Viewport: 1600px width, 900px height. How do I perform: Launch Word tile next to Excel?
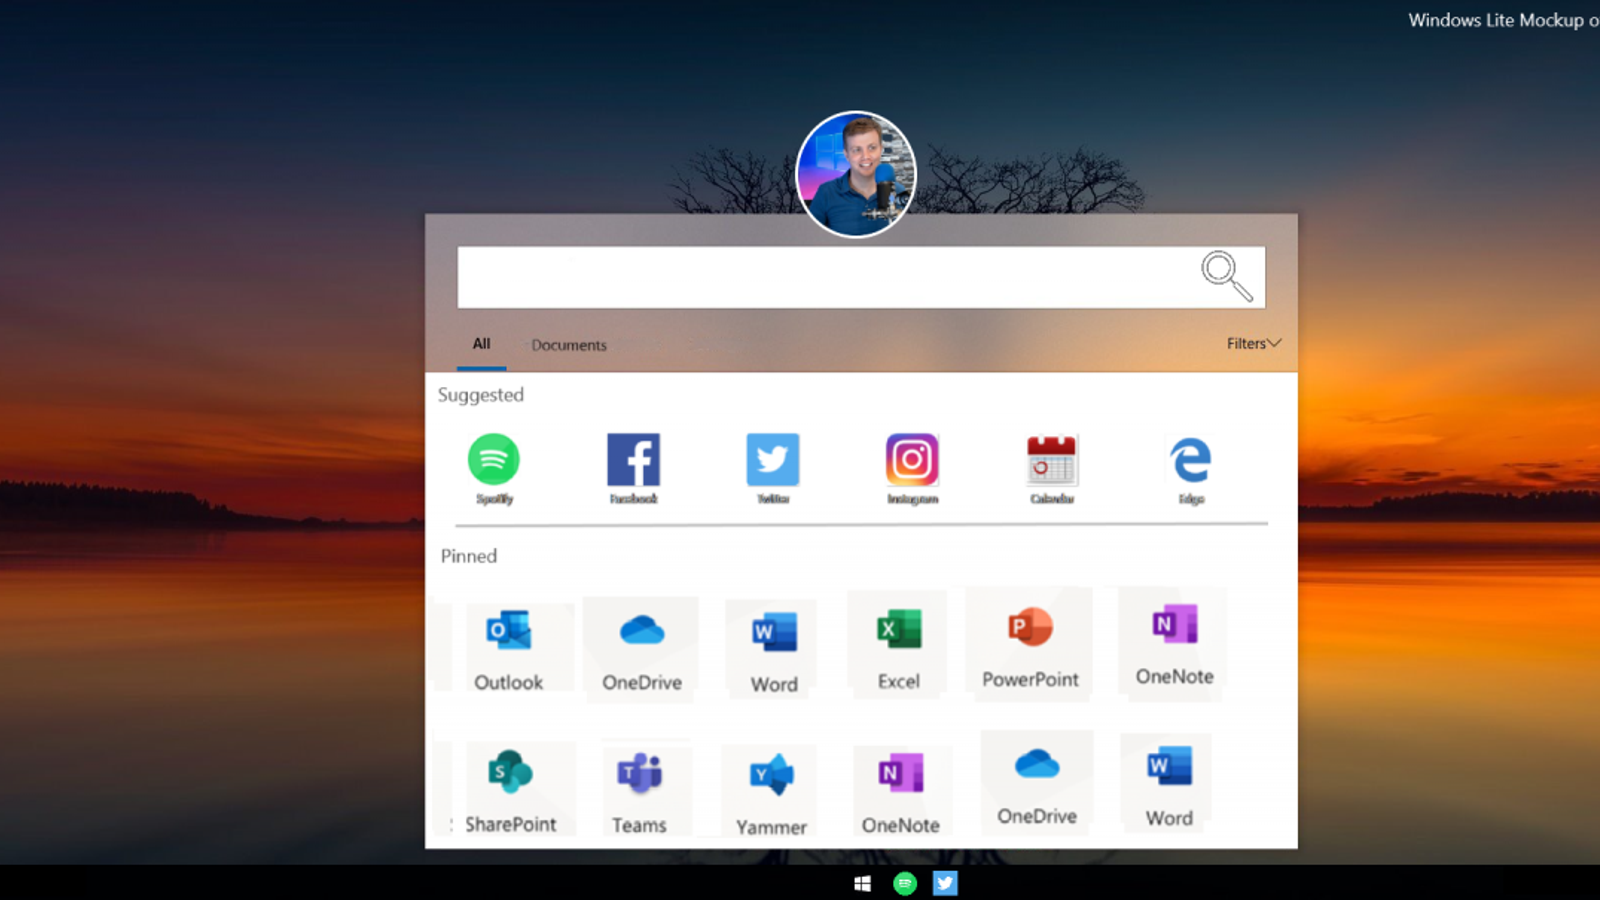(x=774, y=651)
